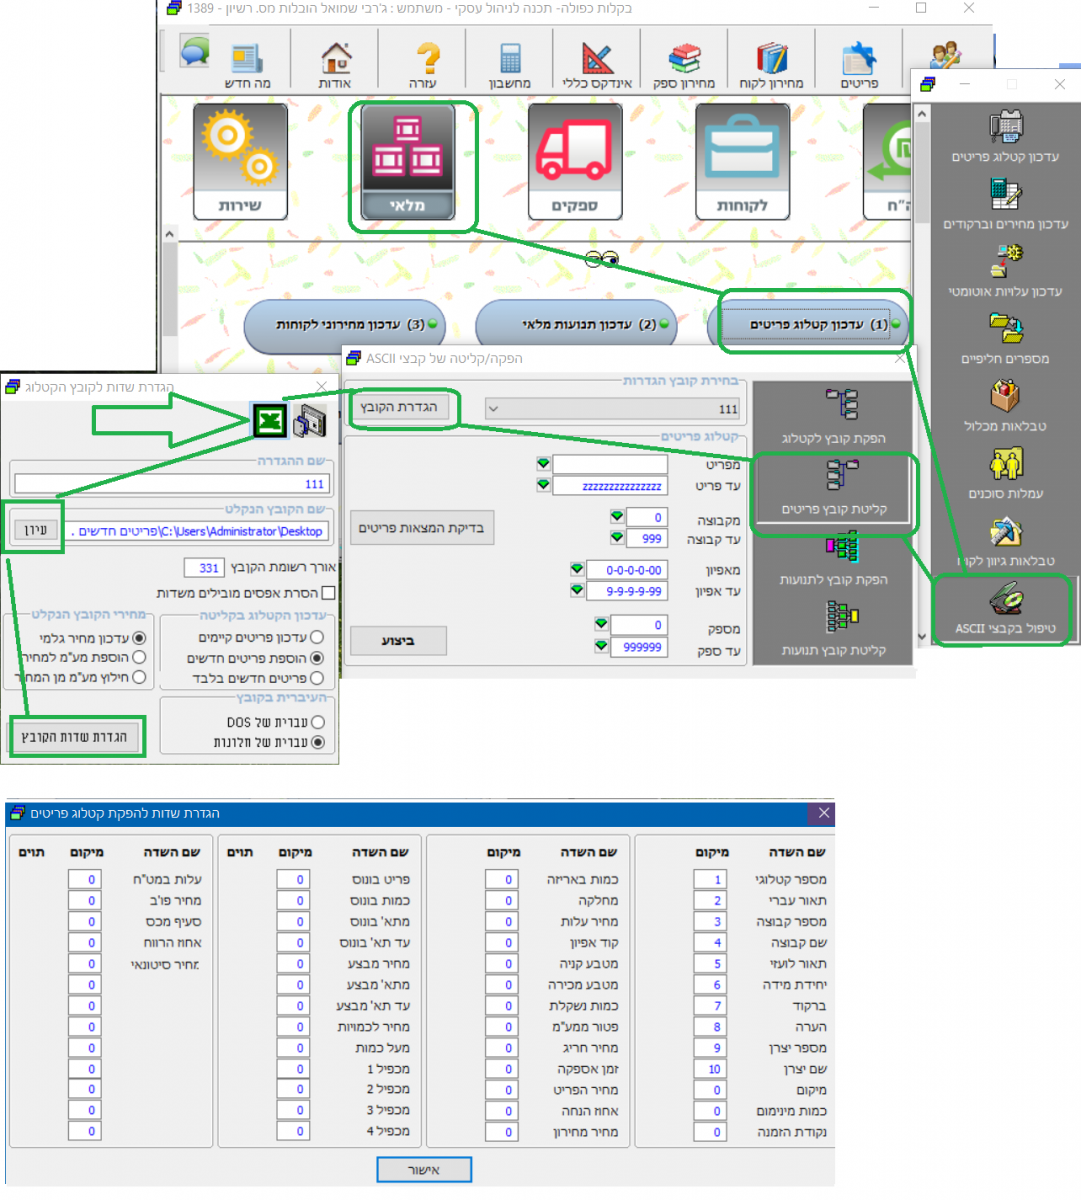Click the computer icon next to the Excel icon
Viewport: 1081px width, 1200px height.
310,421
